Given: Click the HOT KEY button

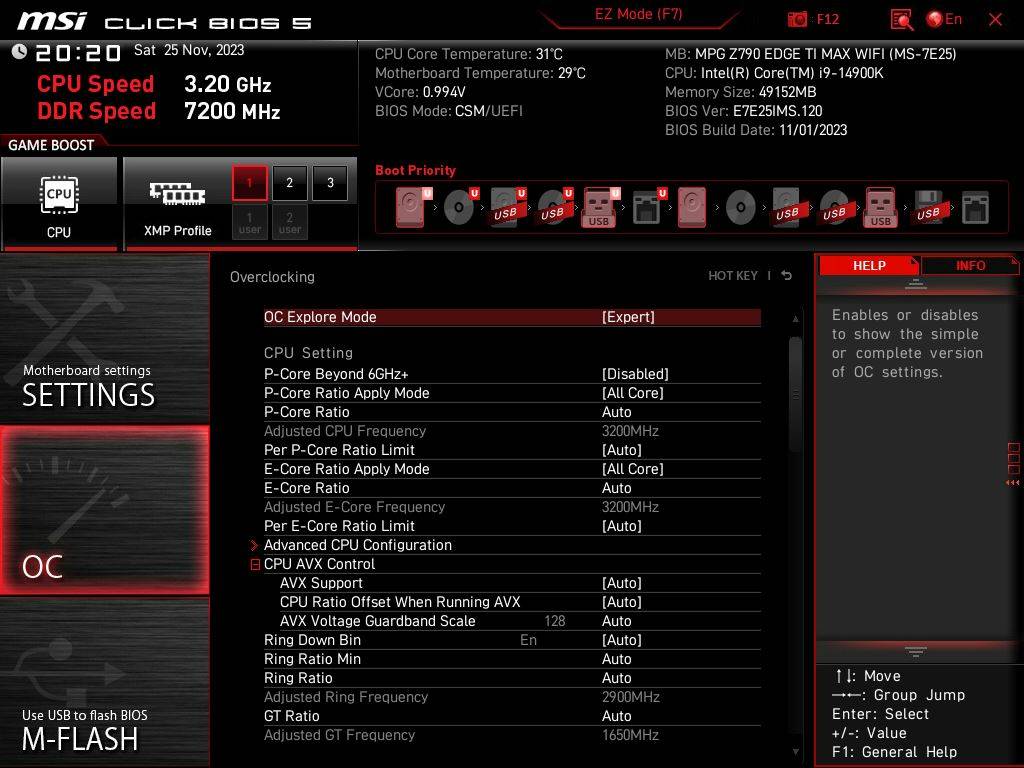Looking at the screenshot, I should coord(733,276).
